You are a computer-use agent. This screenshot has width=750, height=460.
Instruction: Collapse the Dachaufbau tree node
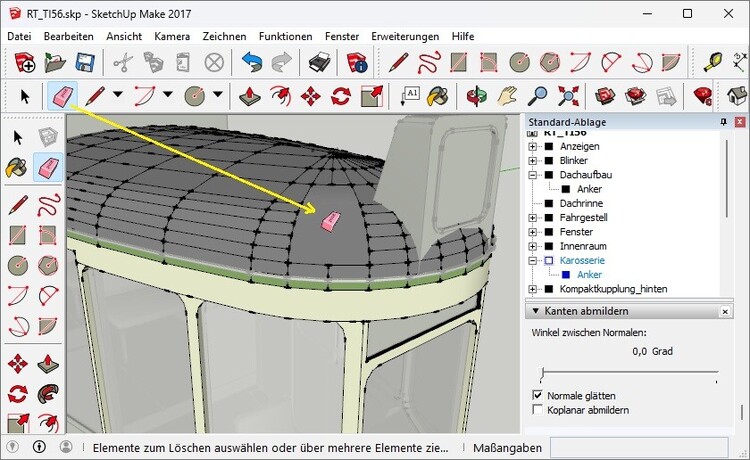coord(532,175)
